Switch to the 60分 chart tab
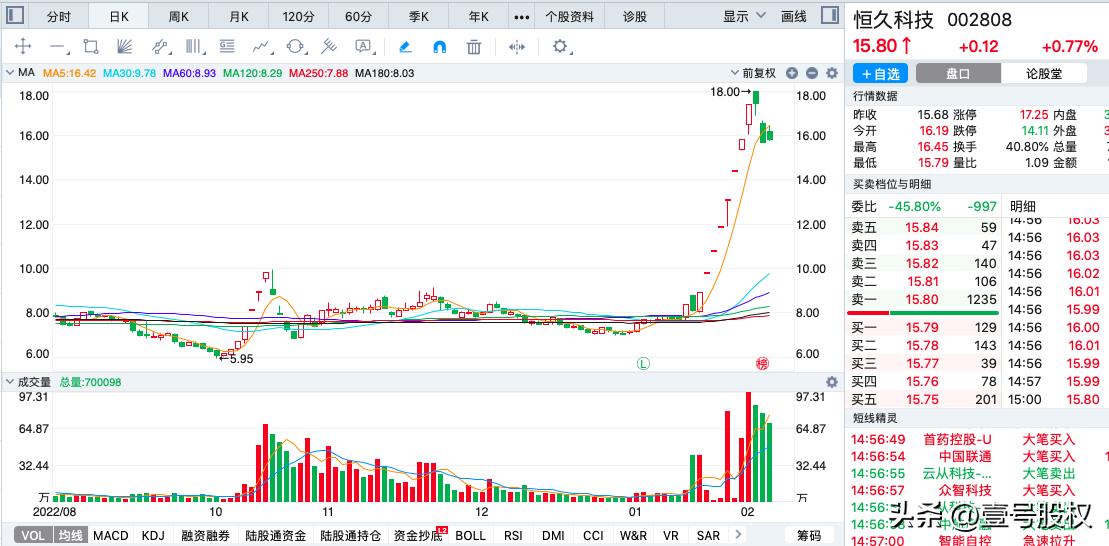The width and height of the screenshot is (1109, 546). tap(359, 16)
